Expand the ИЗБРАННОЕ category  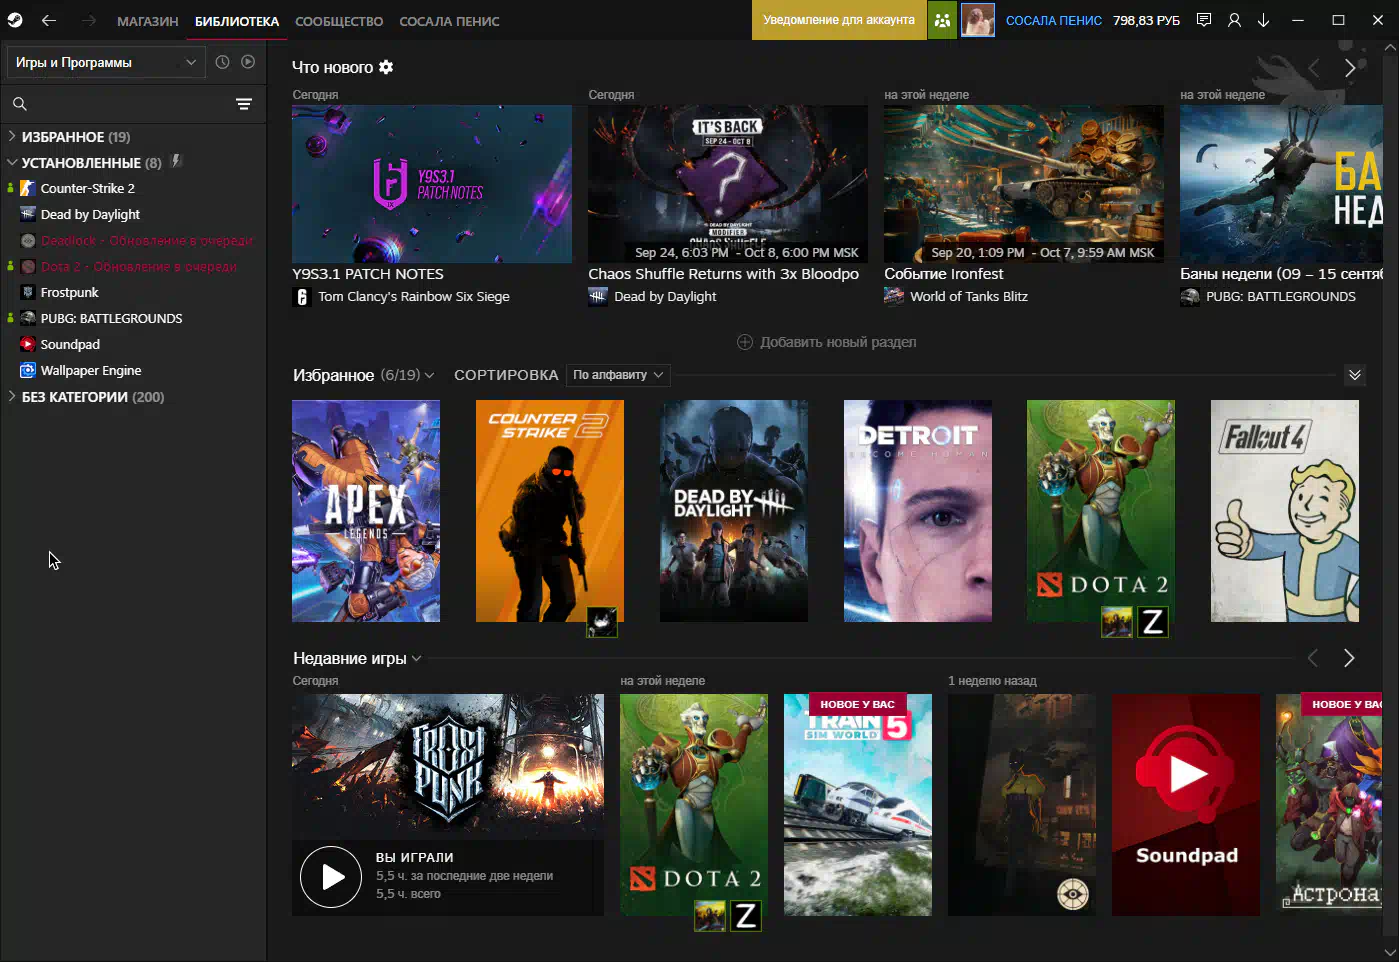[12, 136]
